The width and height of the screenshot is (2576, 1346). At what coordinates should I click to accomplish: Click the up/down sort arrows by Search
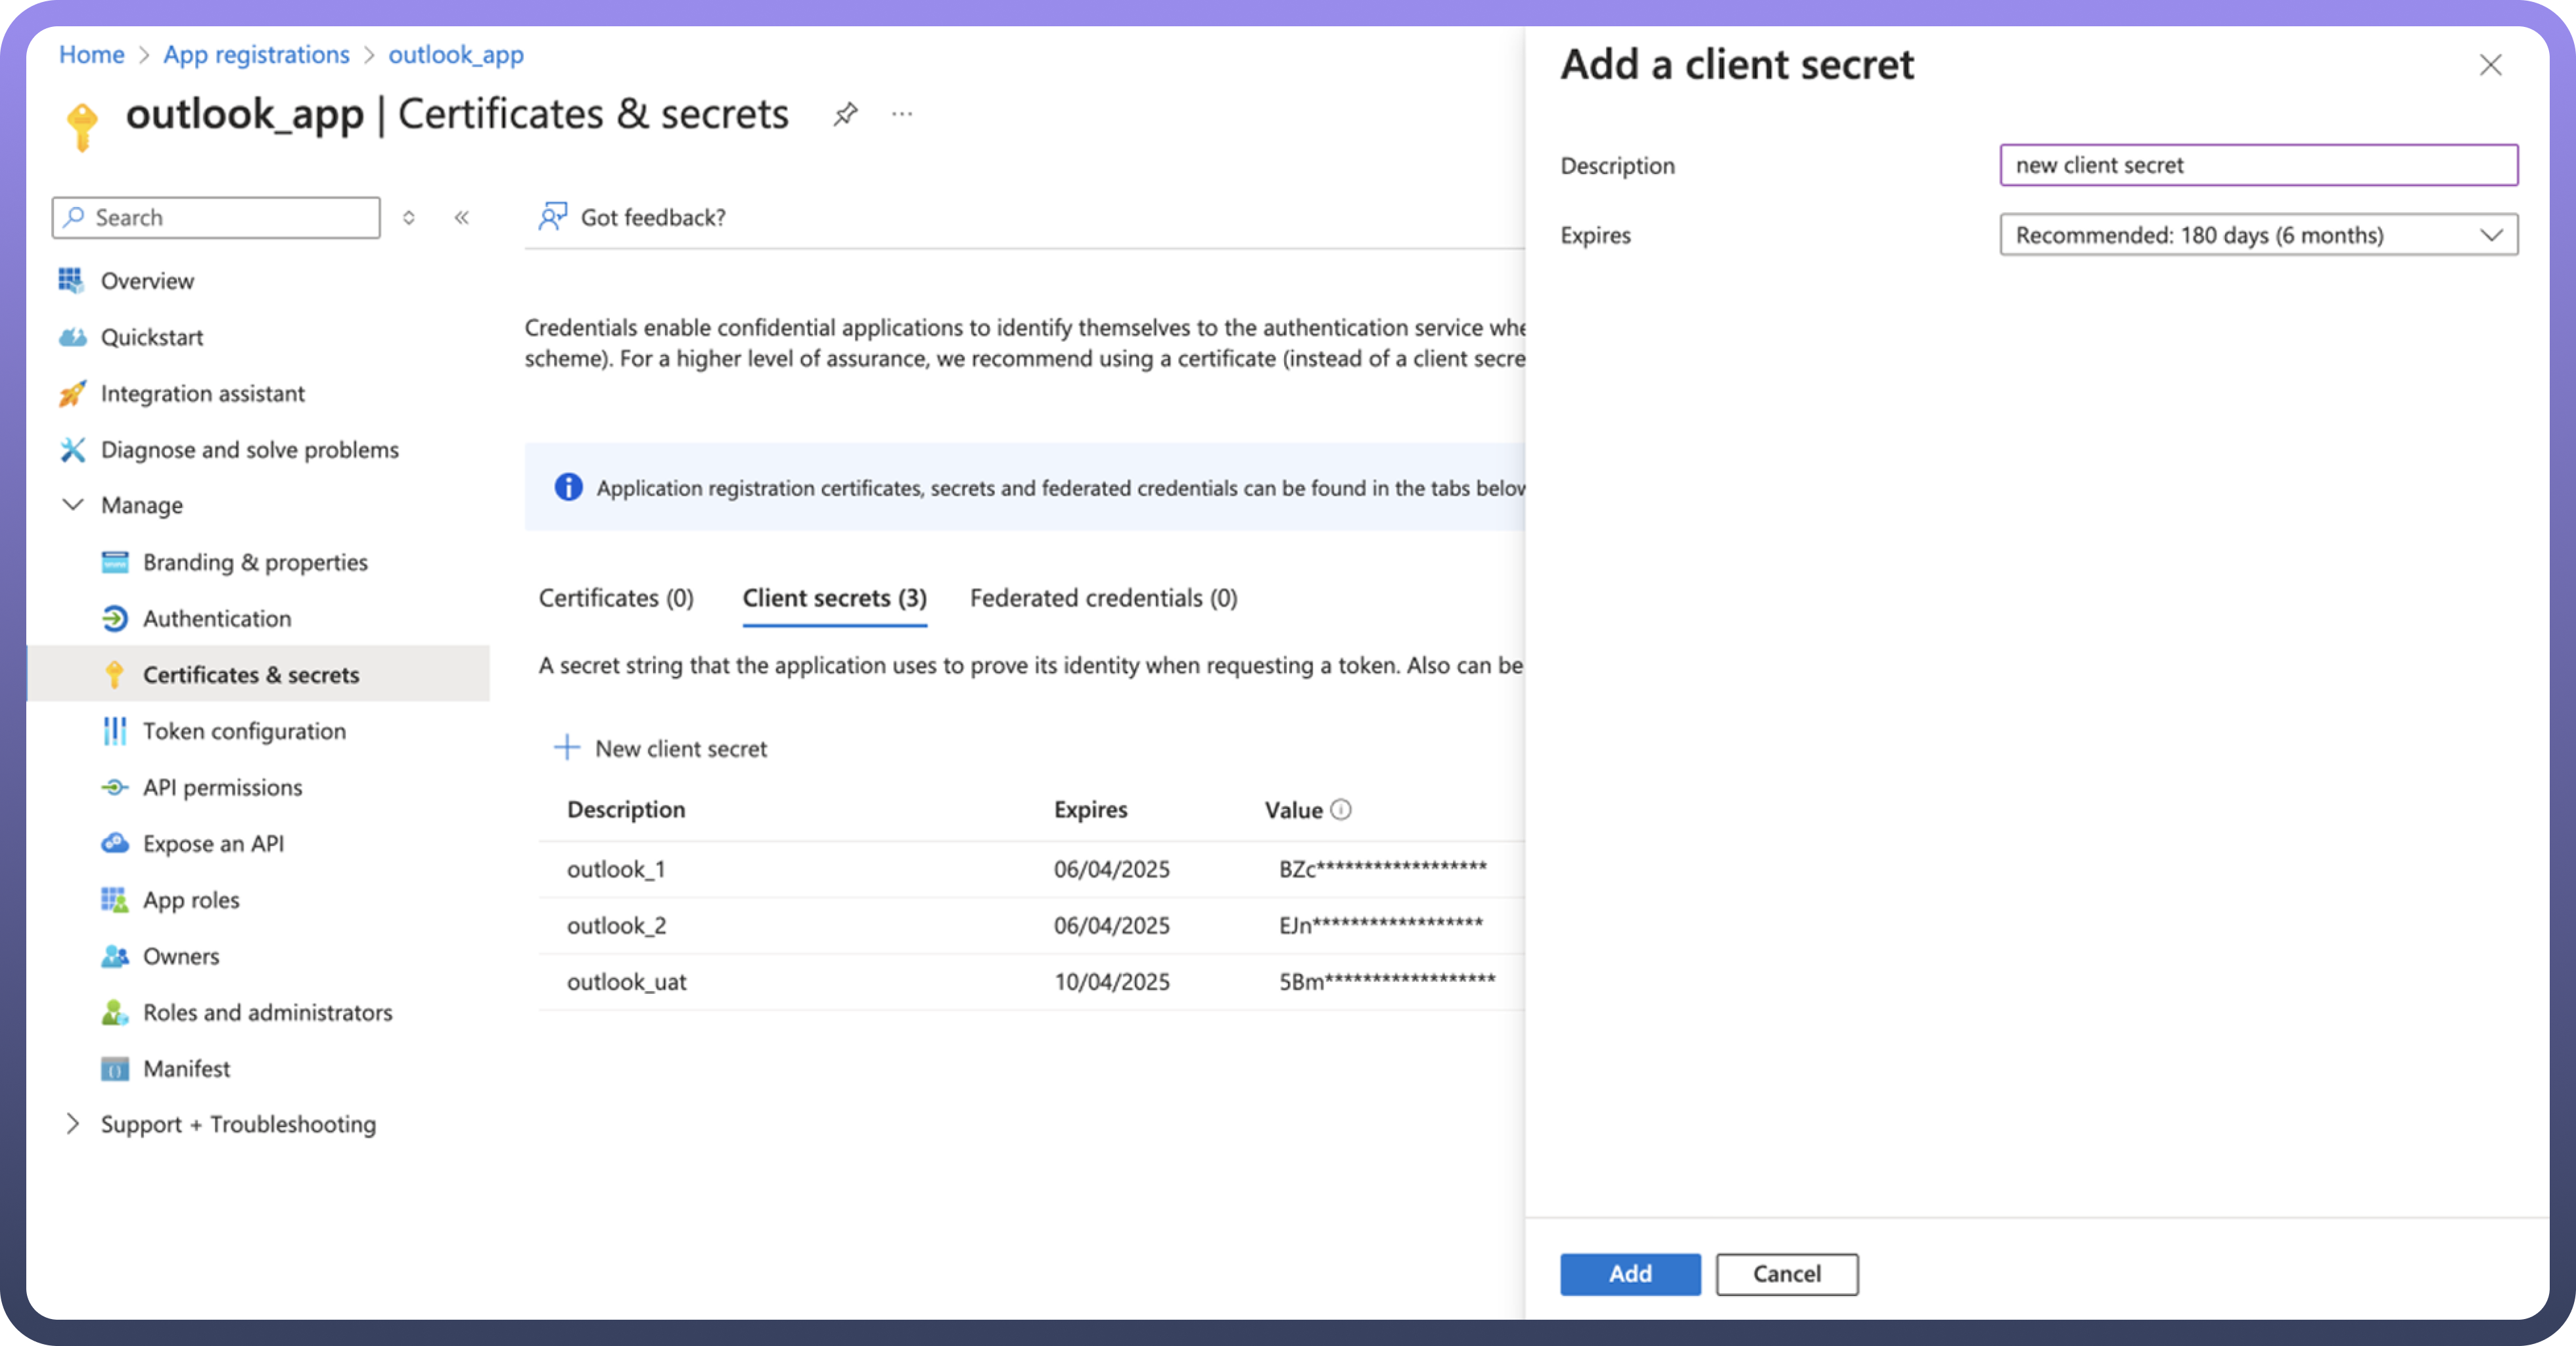408,218
